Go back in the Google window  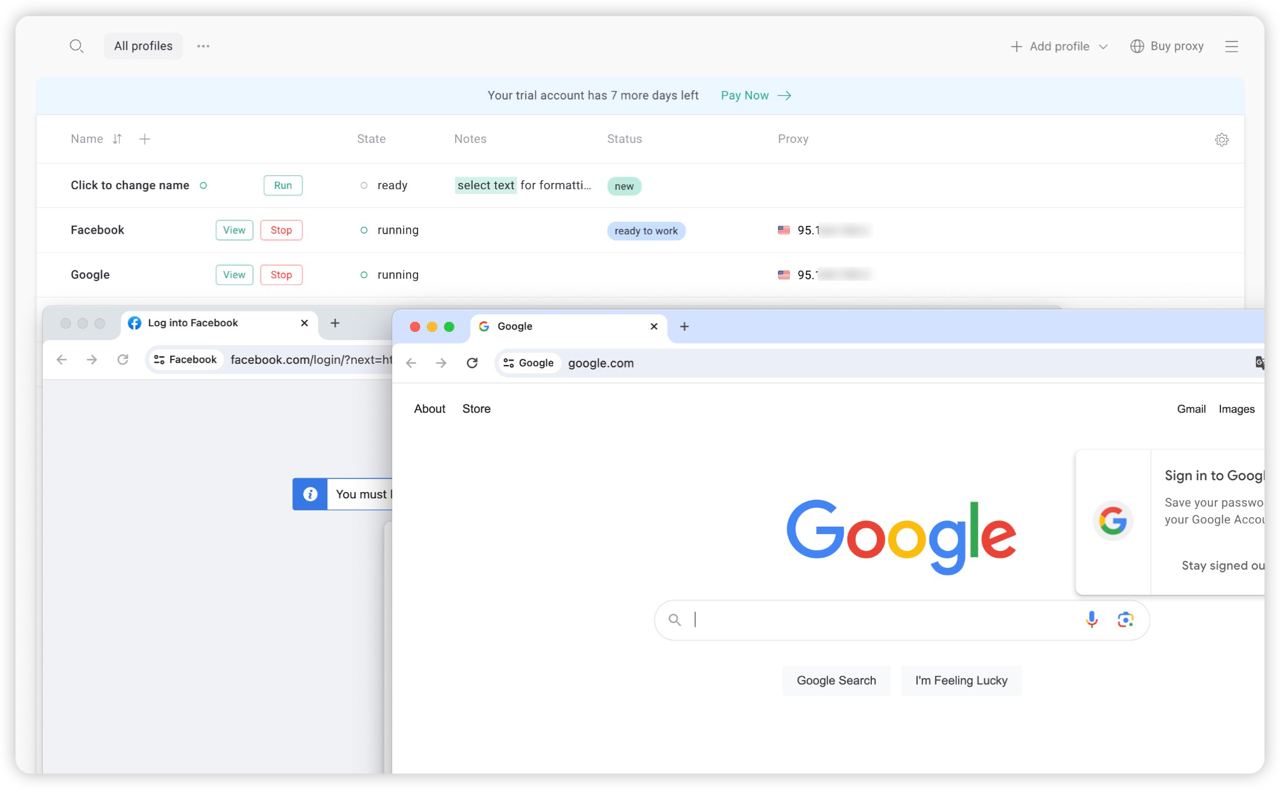[x=411, y=363]
